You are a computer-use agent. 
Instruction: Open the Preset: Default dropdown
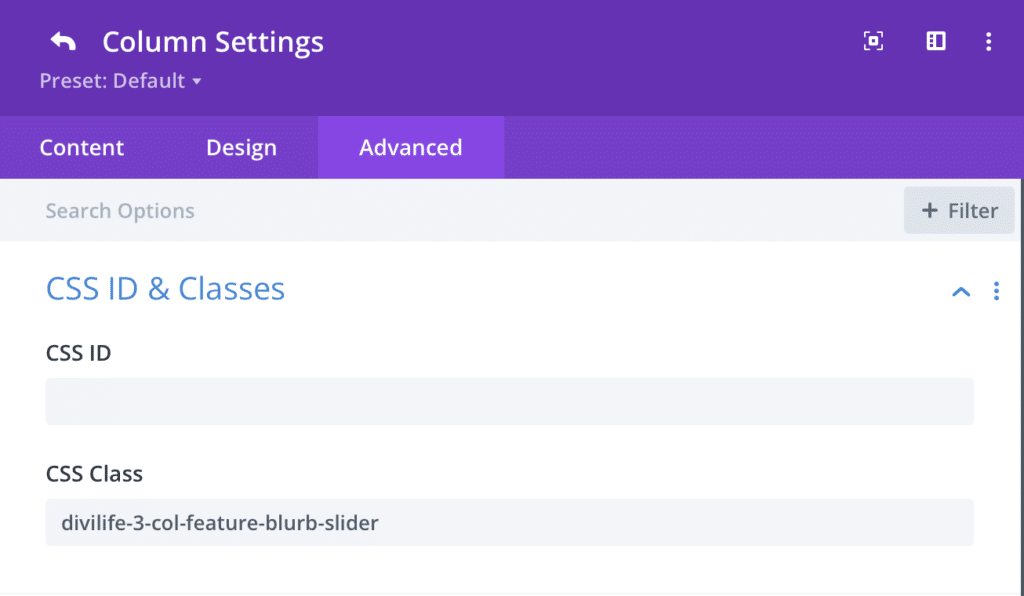tap(120, 81)
